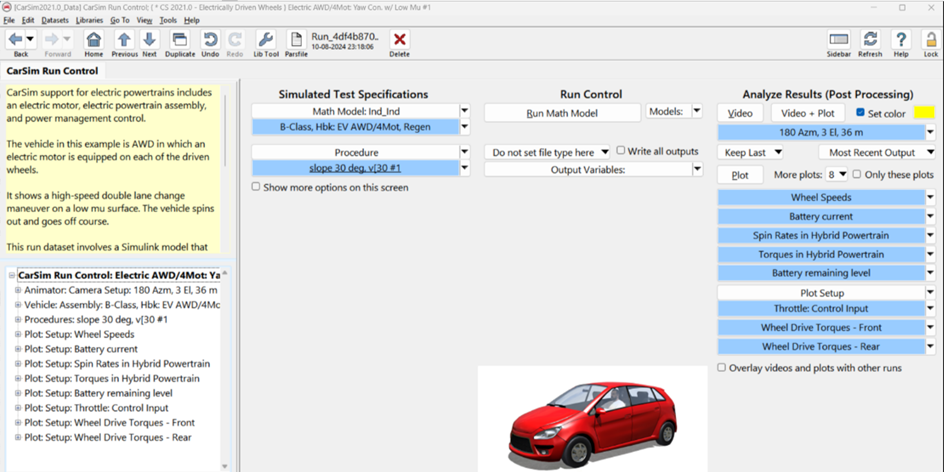
Task: Click the Run Math Model button
Action: (562, 113)
